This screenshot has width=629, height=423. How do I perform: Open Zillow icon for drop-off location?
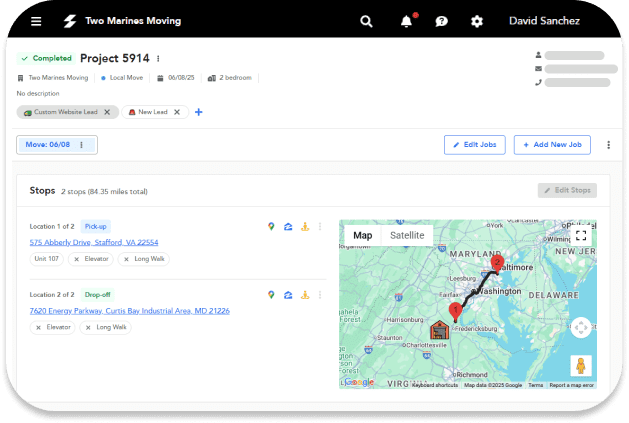pyautogui.click(x=288, y=295)
